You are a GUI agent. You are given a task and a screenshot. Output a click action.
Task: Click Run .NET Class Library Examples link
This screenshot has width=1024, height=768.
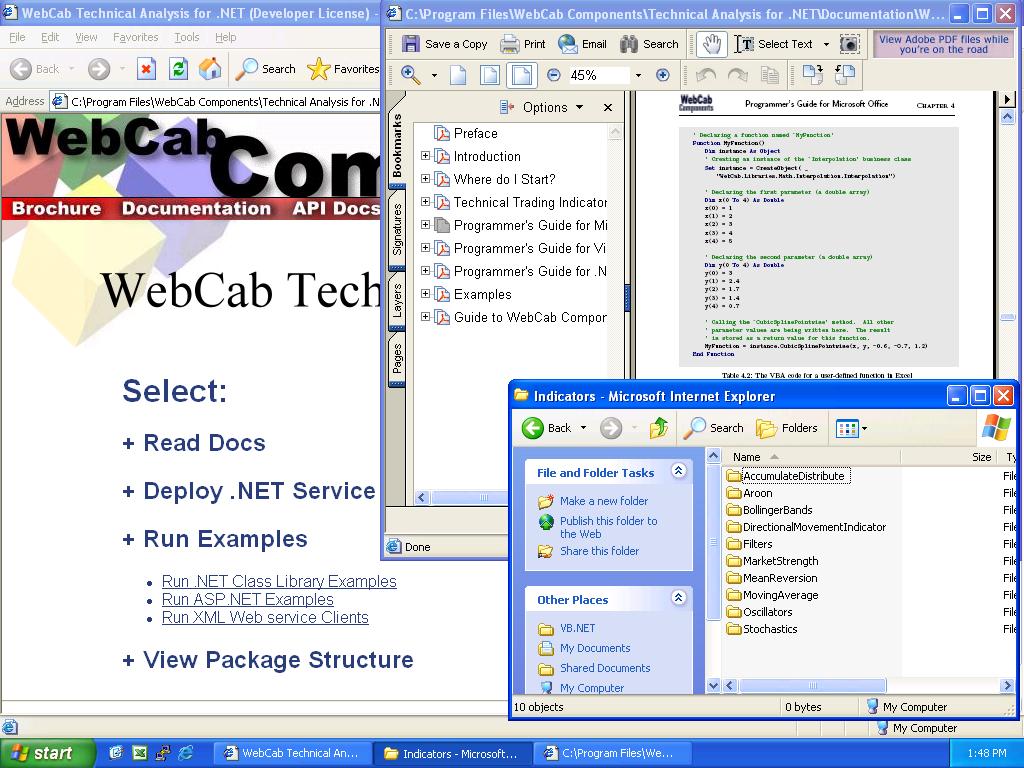tap(279, 581)
